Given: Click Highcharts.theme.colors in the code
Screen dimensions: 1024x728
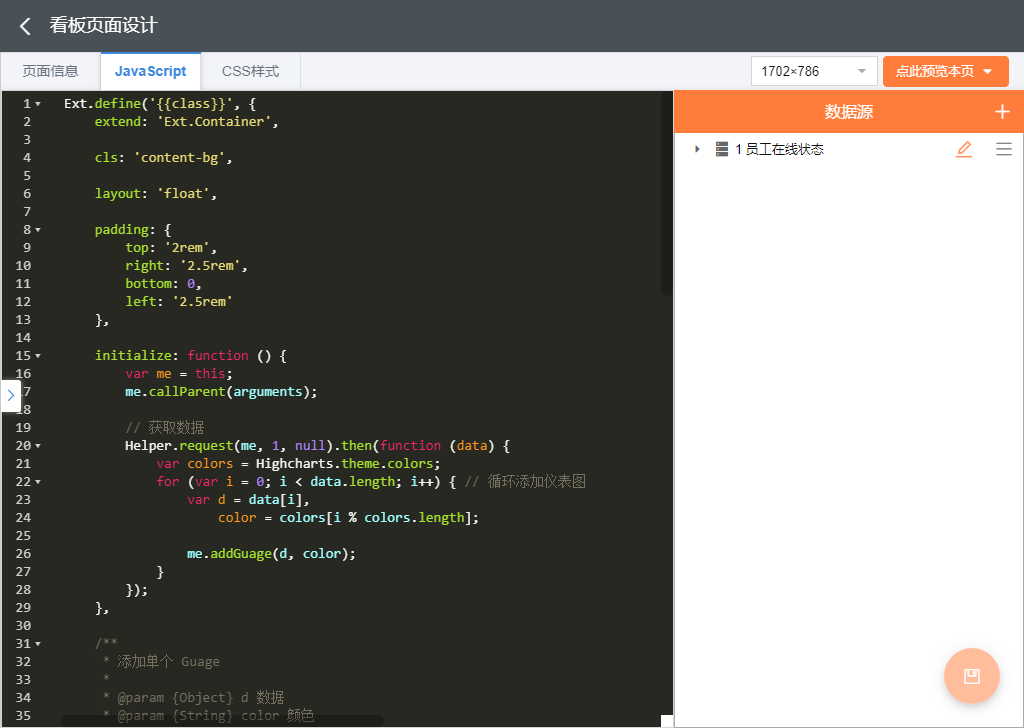Looking at the screenshot, I should click(344, 464).
